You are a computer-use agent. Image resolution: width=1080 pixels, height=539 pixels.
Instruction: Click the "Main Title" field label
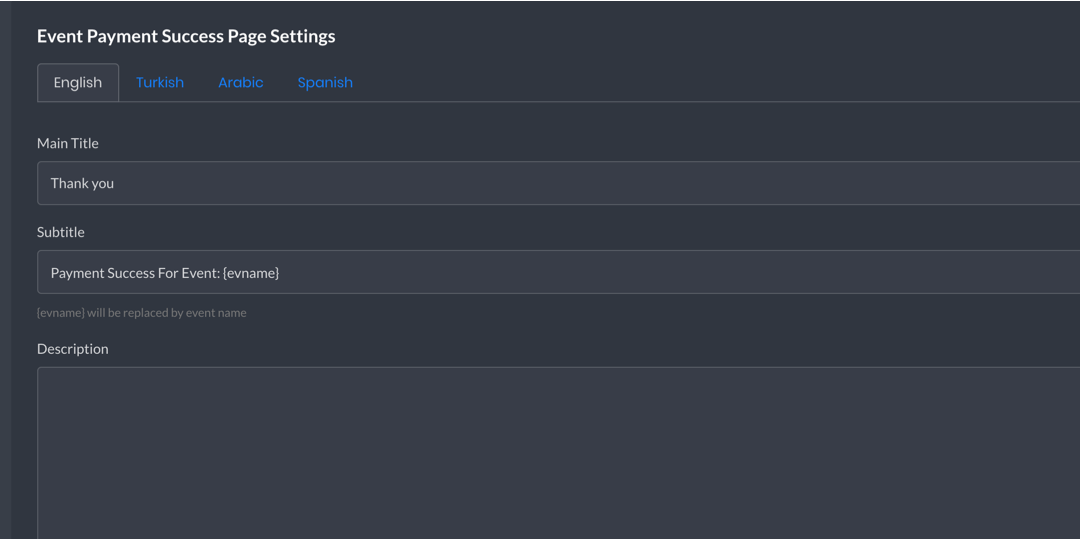point(68,143)
